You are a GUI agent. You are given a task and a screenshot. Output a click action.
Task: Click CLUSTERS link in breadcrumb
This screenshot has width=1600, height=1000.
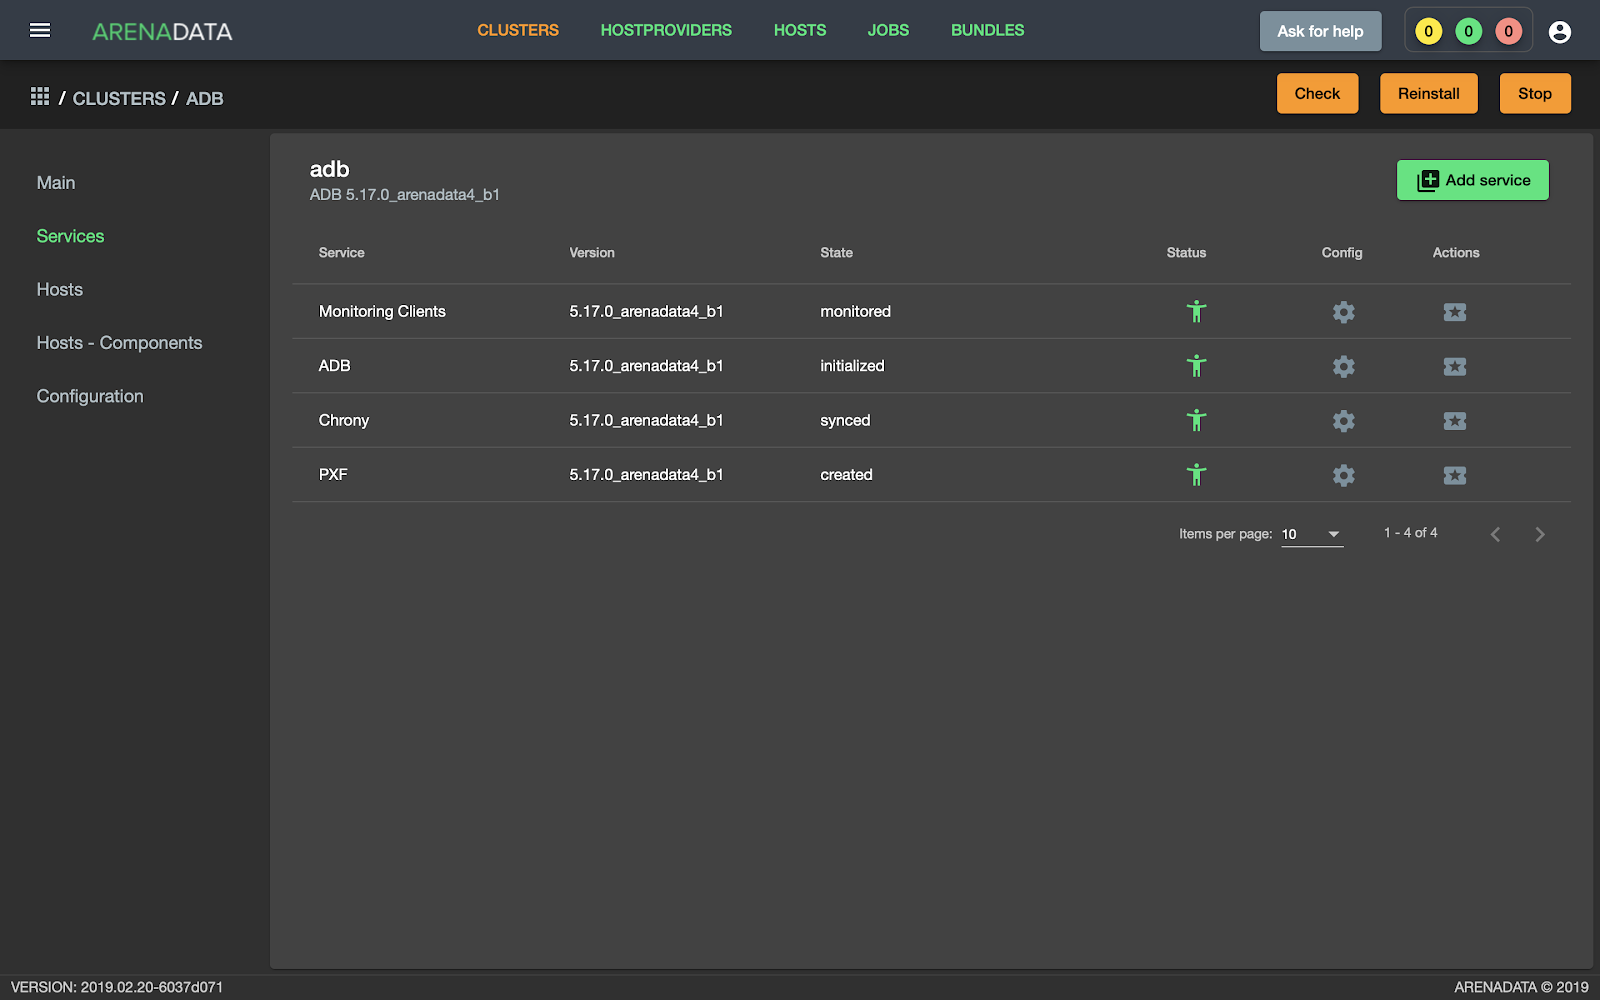click(119, 98)
